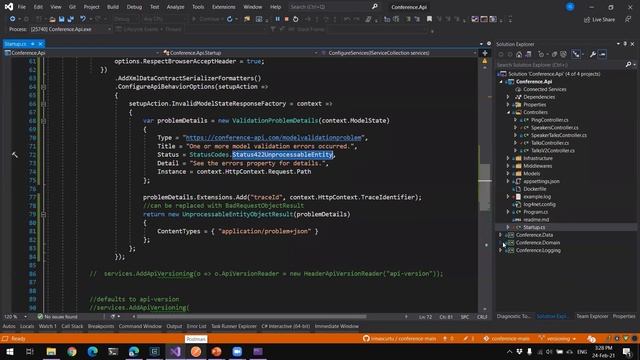Select the Dockerfile item
The width and height of the screenshot is (640, 360).
(535, 189)
